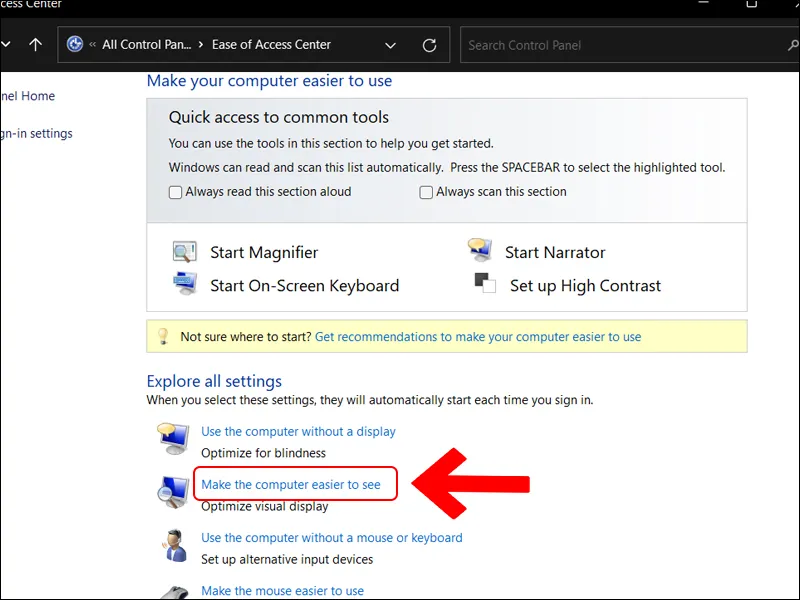Enable Always scan this section
800x600 pixels.
tap(427, 192)
